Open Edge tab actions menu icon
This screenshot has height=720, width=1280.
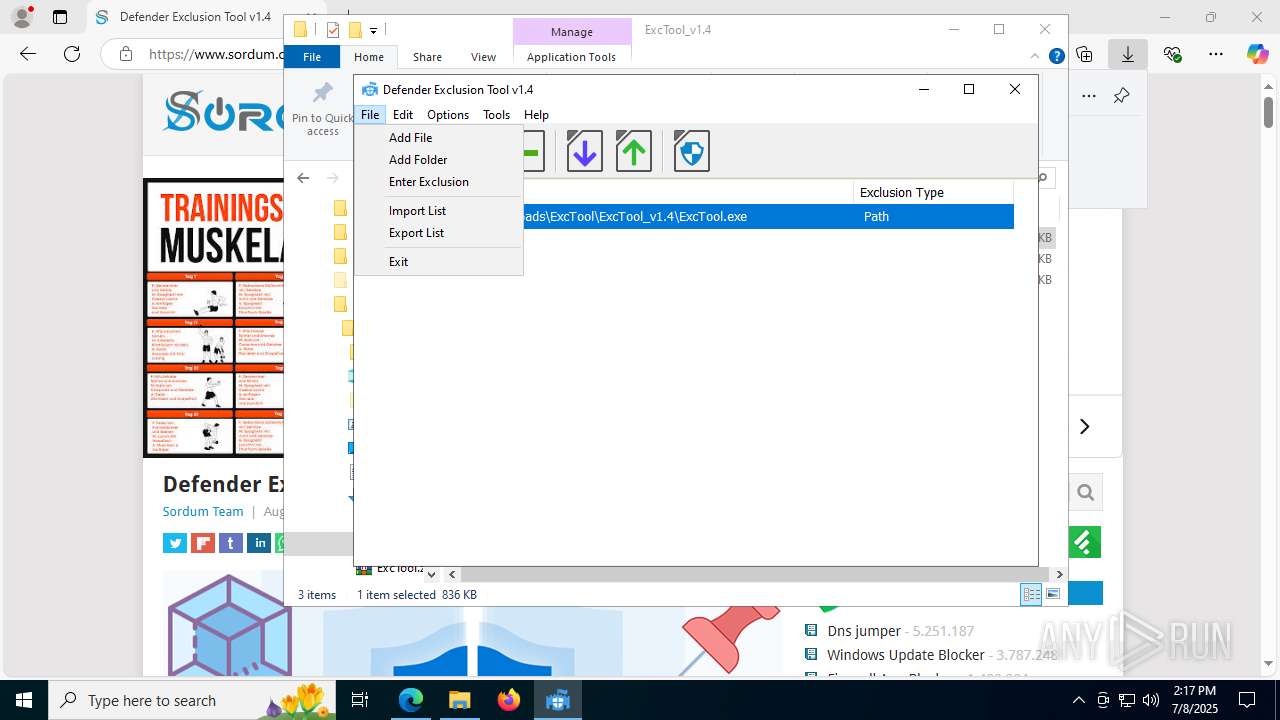60,17
